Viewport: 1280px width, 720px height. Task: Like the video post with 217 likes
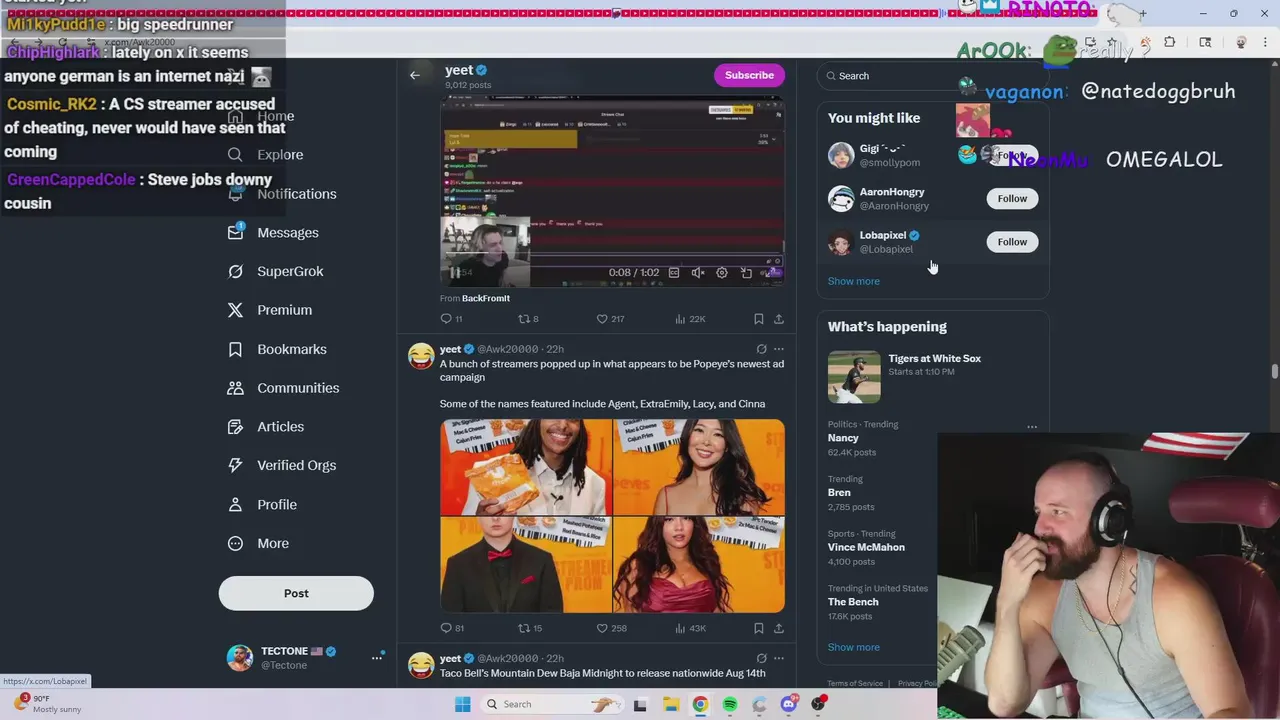(x=610, y=319)
